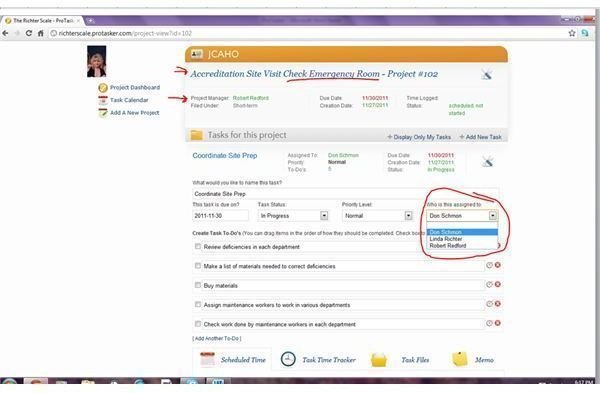Image resolution: width=600 pixels, height=393 pixels.
Task: Select the blank option in the assignee list
Action: click(x=462, y=225)
